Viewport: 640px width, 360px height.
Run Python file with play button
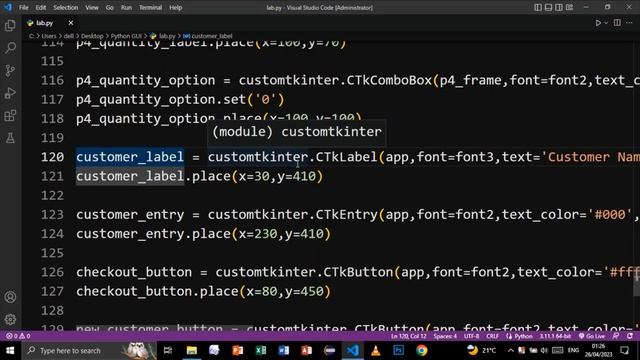[598, 23]
